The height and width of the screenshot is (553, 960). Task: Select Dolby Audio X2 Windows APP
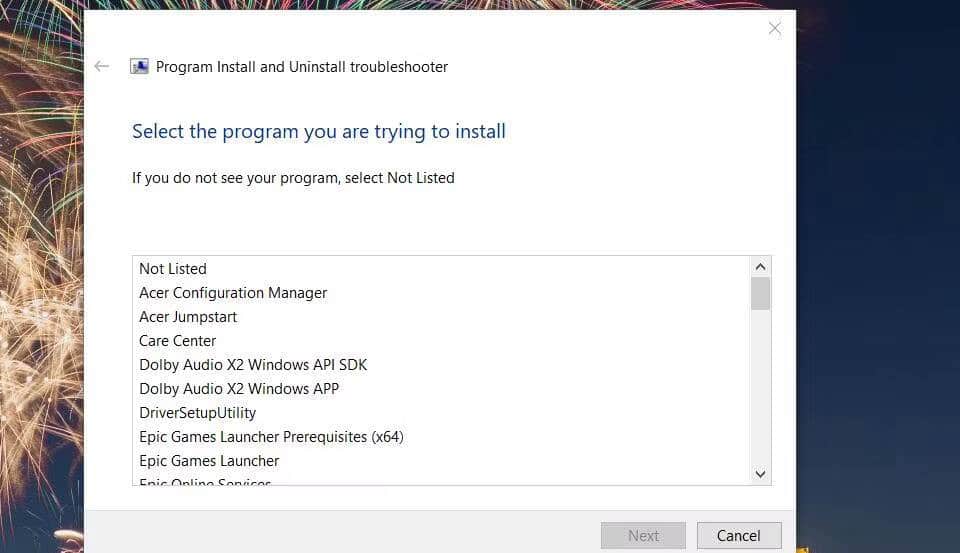[x=239, y=389]
